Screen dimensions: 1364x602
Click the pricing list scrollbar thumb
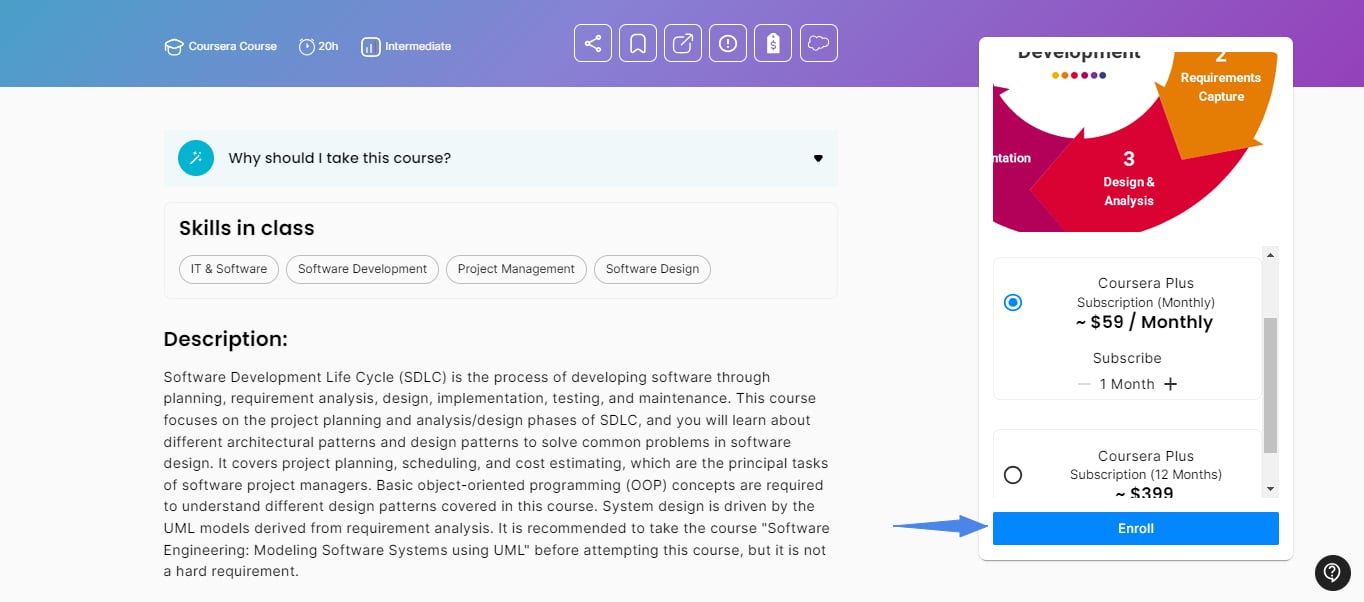pos(1271,385)
